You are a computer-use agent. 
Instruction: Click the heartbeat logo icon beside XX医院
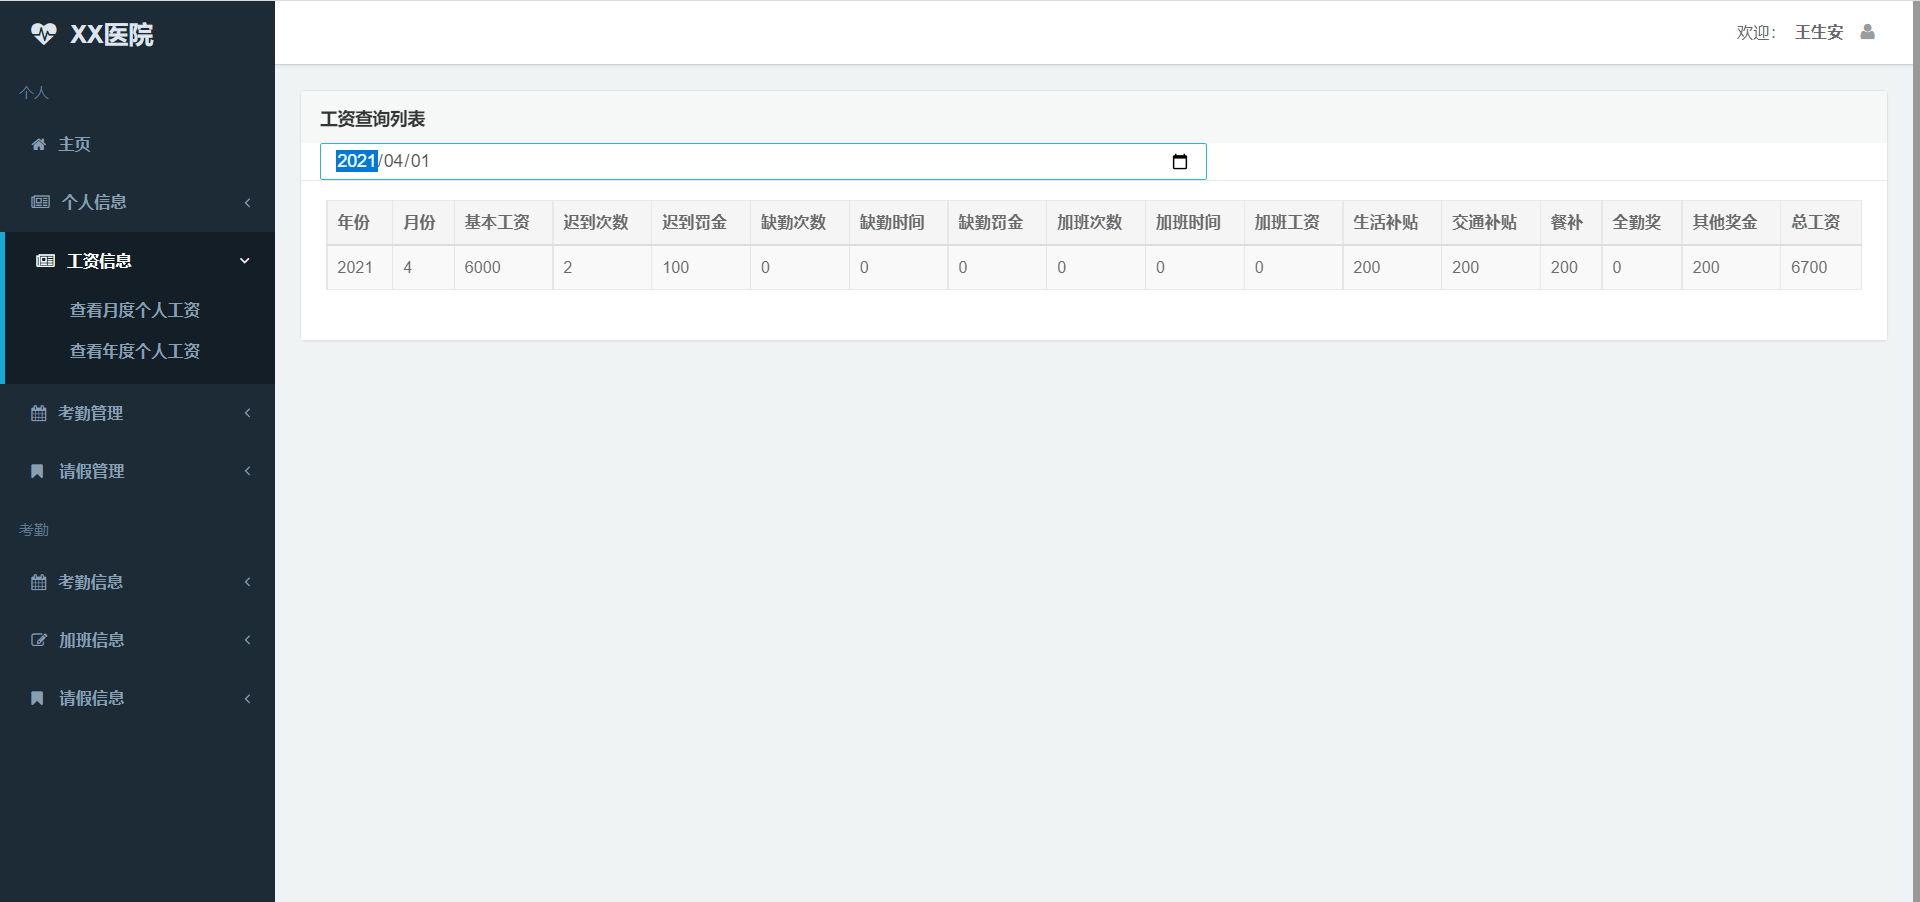(x=43, y=34)
